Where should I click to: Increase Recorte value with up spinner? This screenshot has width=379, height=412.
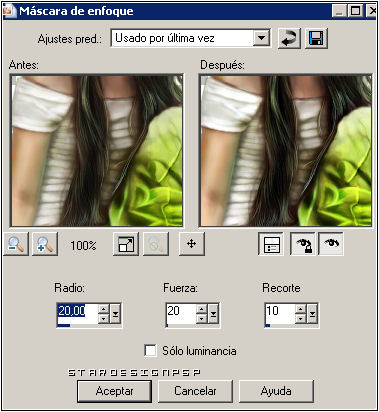point(300,309)
